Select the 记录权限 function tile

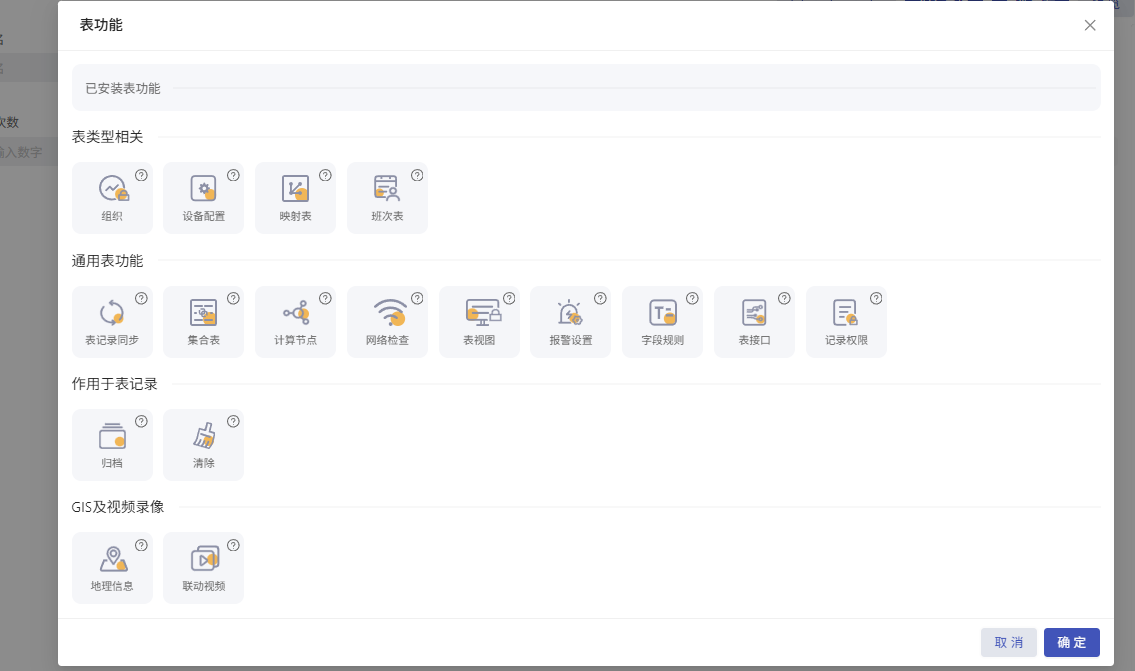[x=846, y=313]
